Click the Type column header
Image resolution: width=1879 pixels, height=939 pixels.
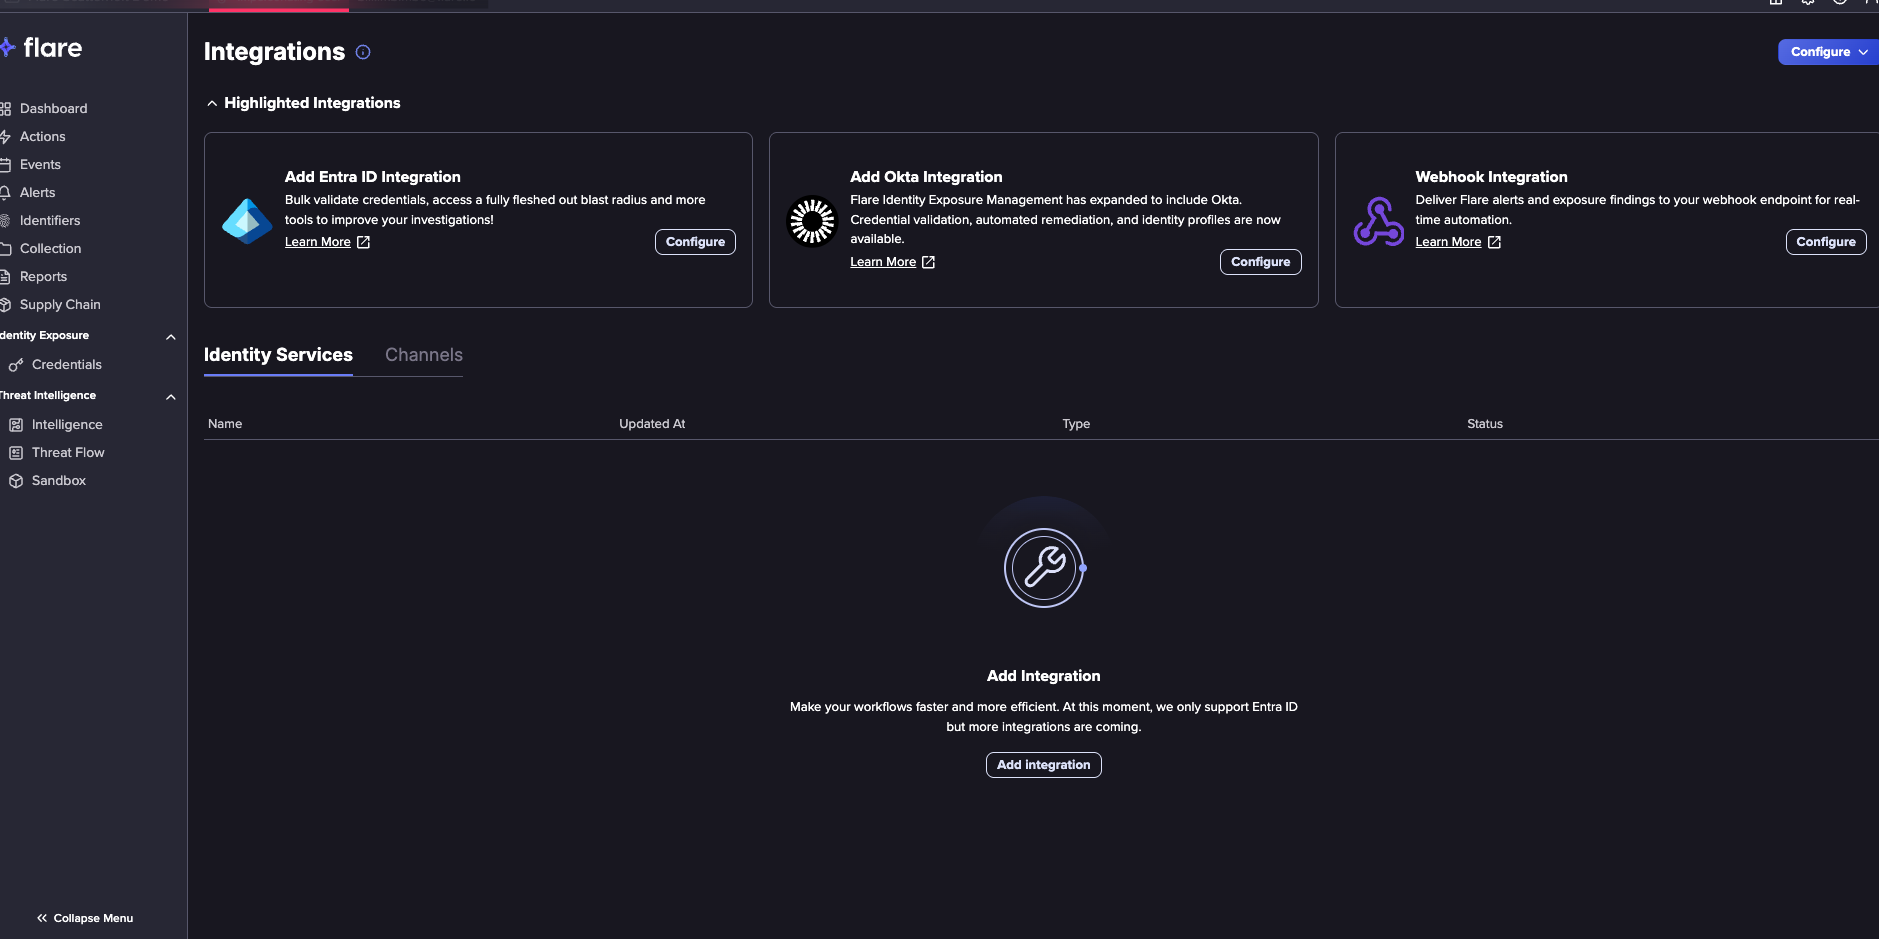[1076, 424]
